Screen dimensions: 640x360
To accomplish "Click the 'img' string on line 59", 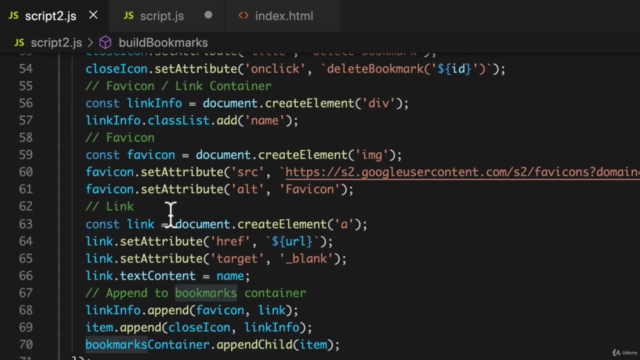I will click(x=371, y=155).
